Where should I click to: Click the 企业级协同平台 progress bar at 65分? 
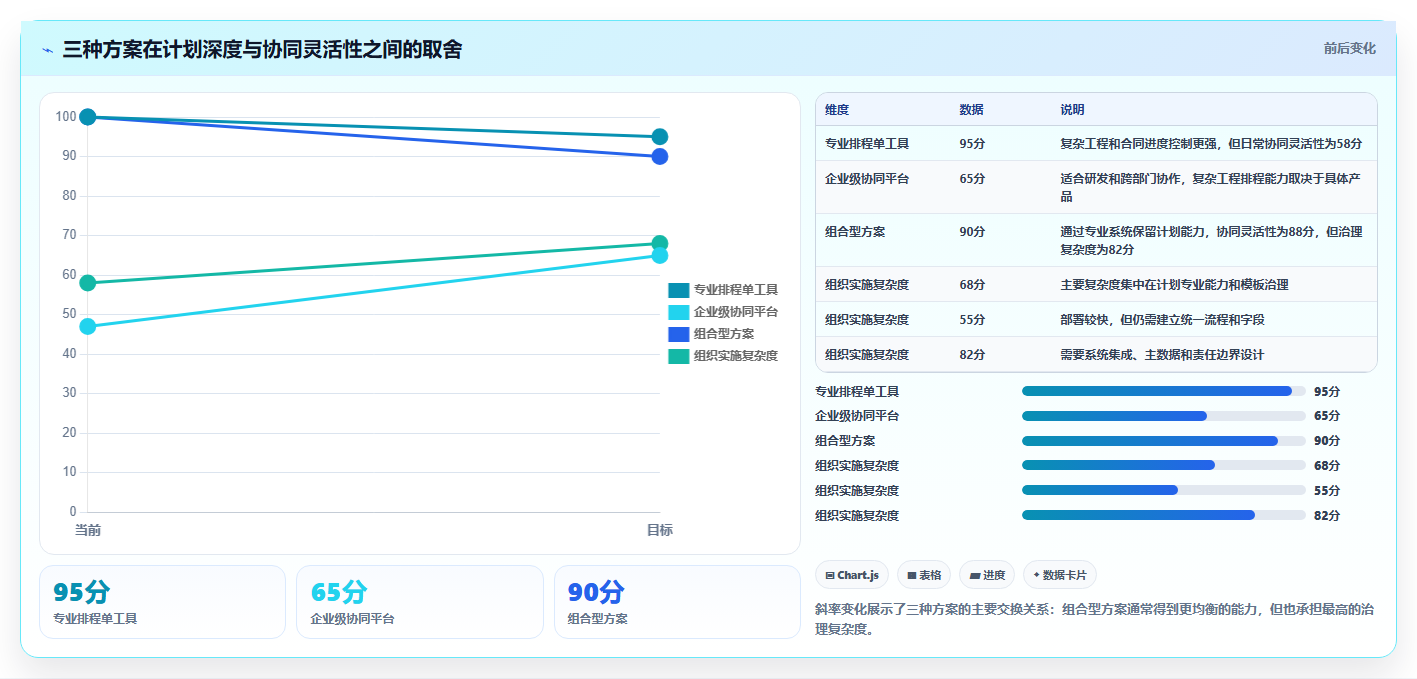click(1164, 416)
